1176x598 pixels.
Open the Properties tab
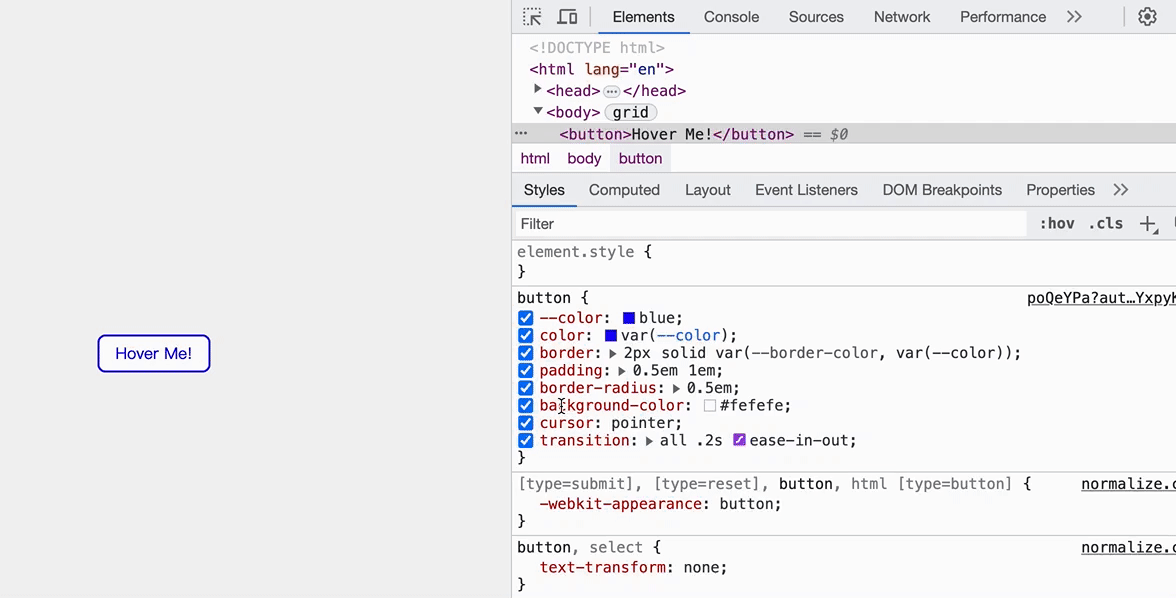pyautogui.click(x=1060, y=190)
